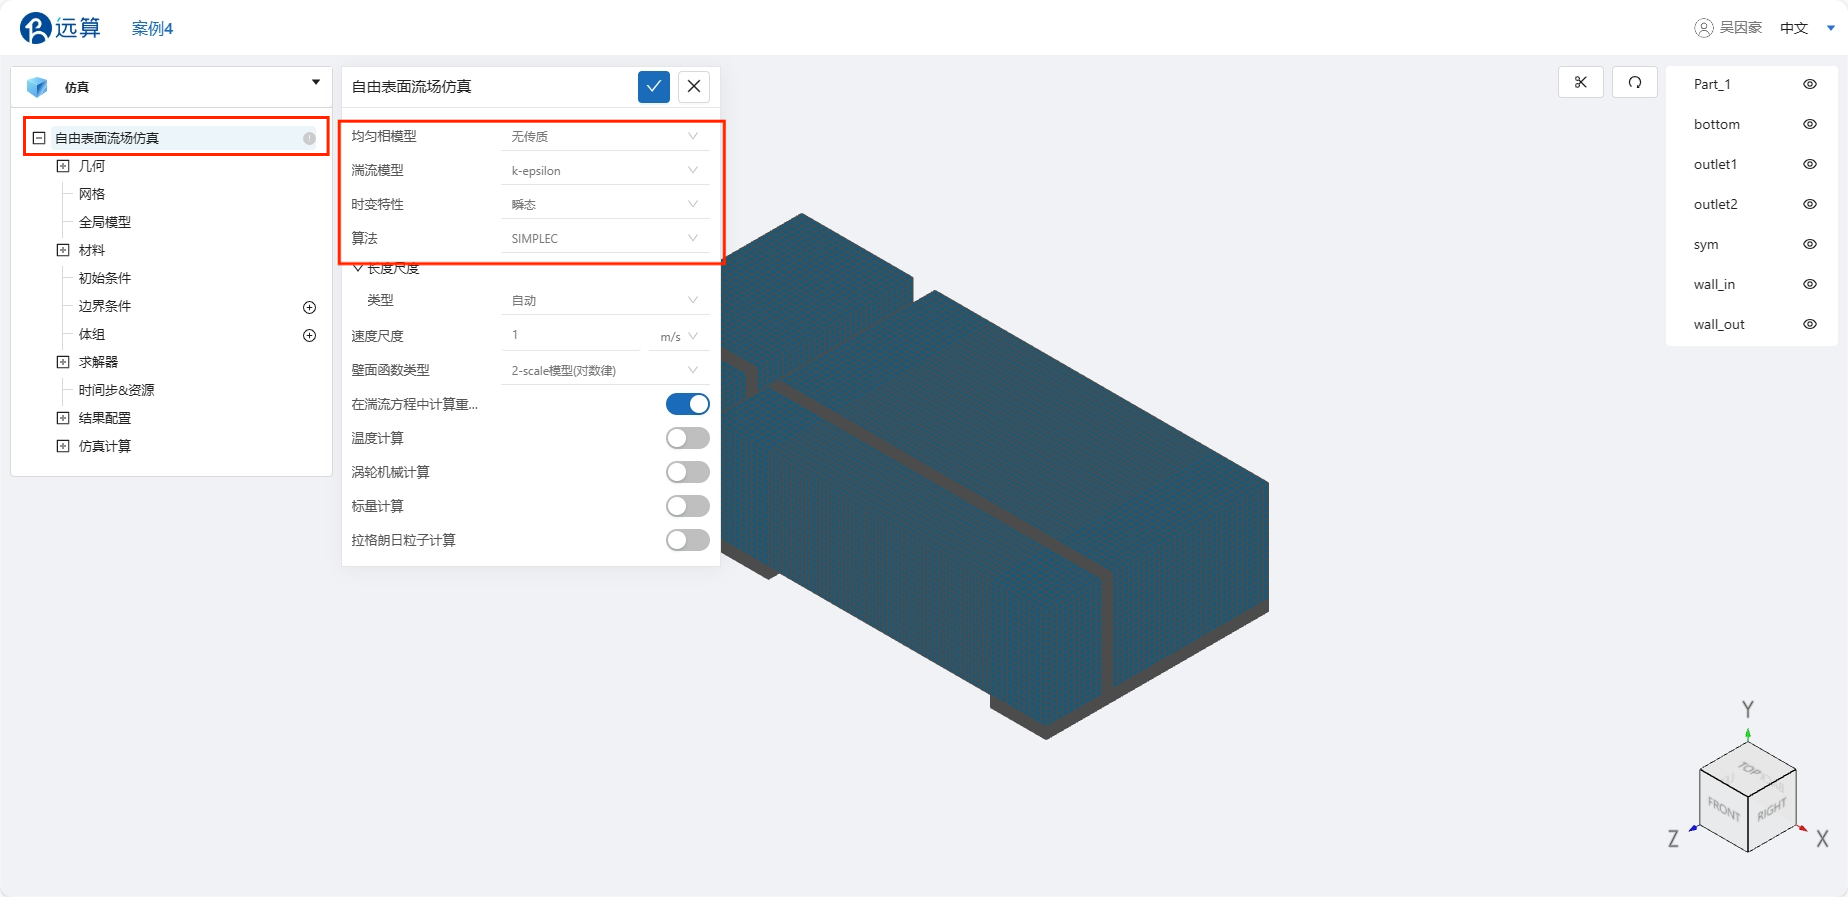Toggle visibility of Part_1
This screenshot has height=897, width=1848.
coord(1810,84)
